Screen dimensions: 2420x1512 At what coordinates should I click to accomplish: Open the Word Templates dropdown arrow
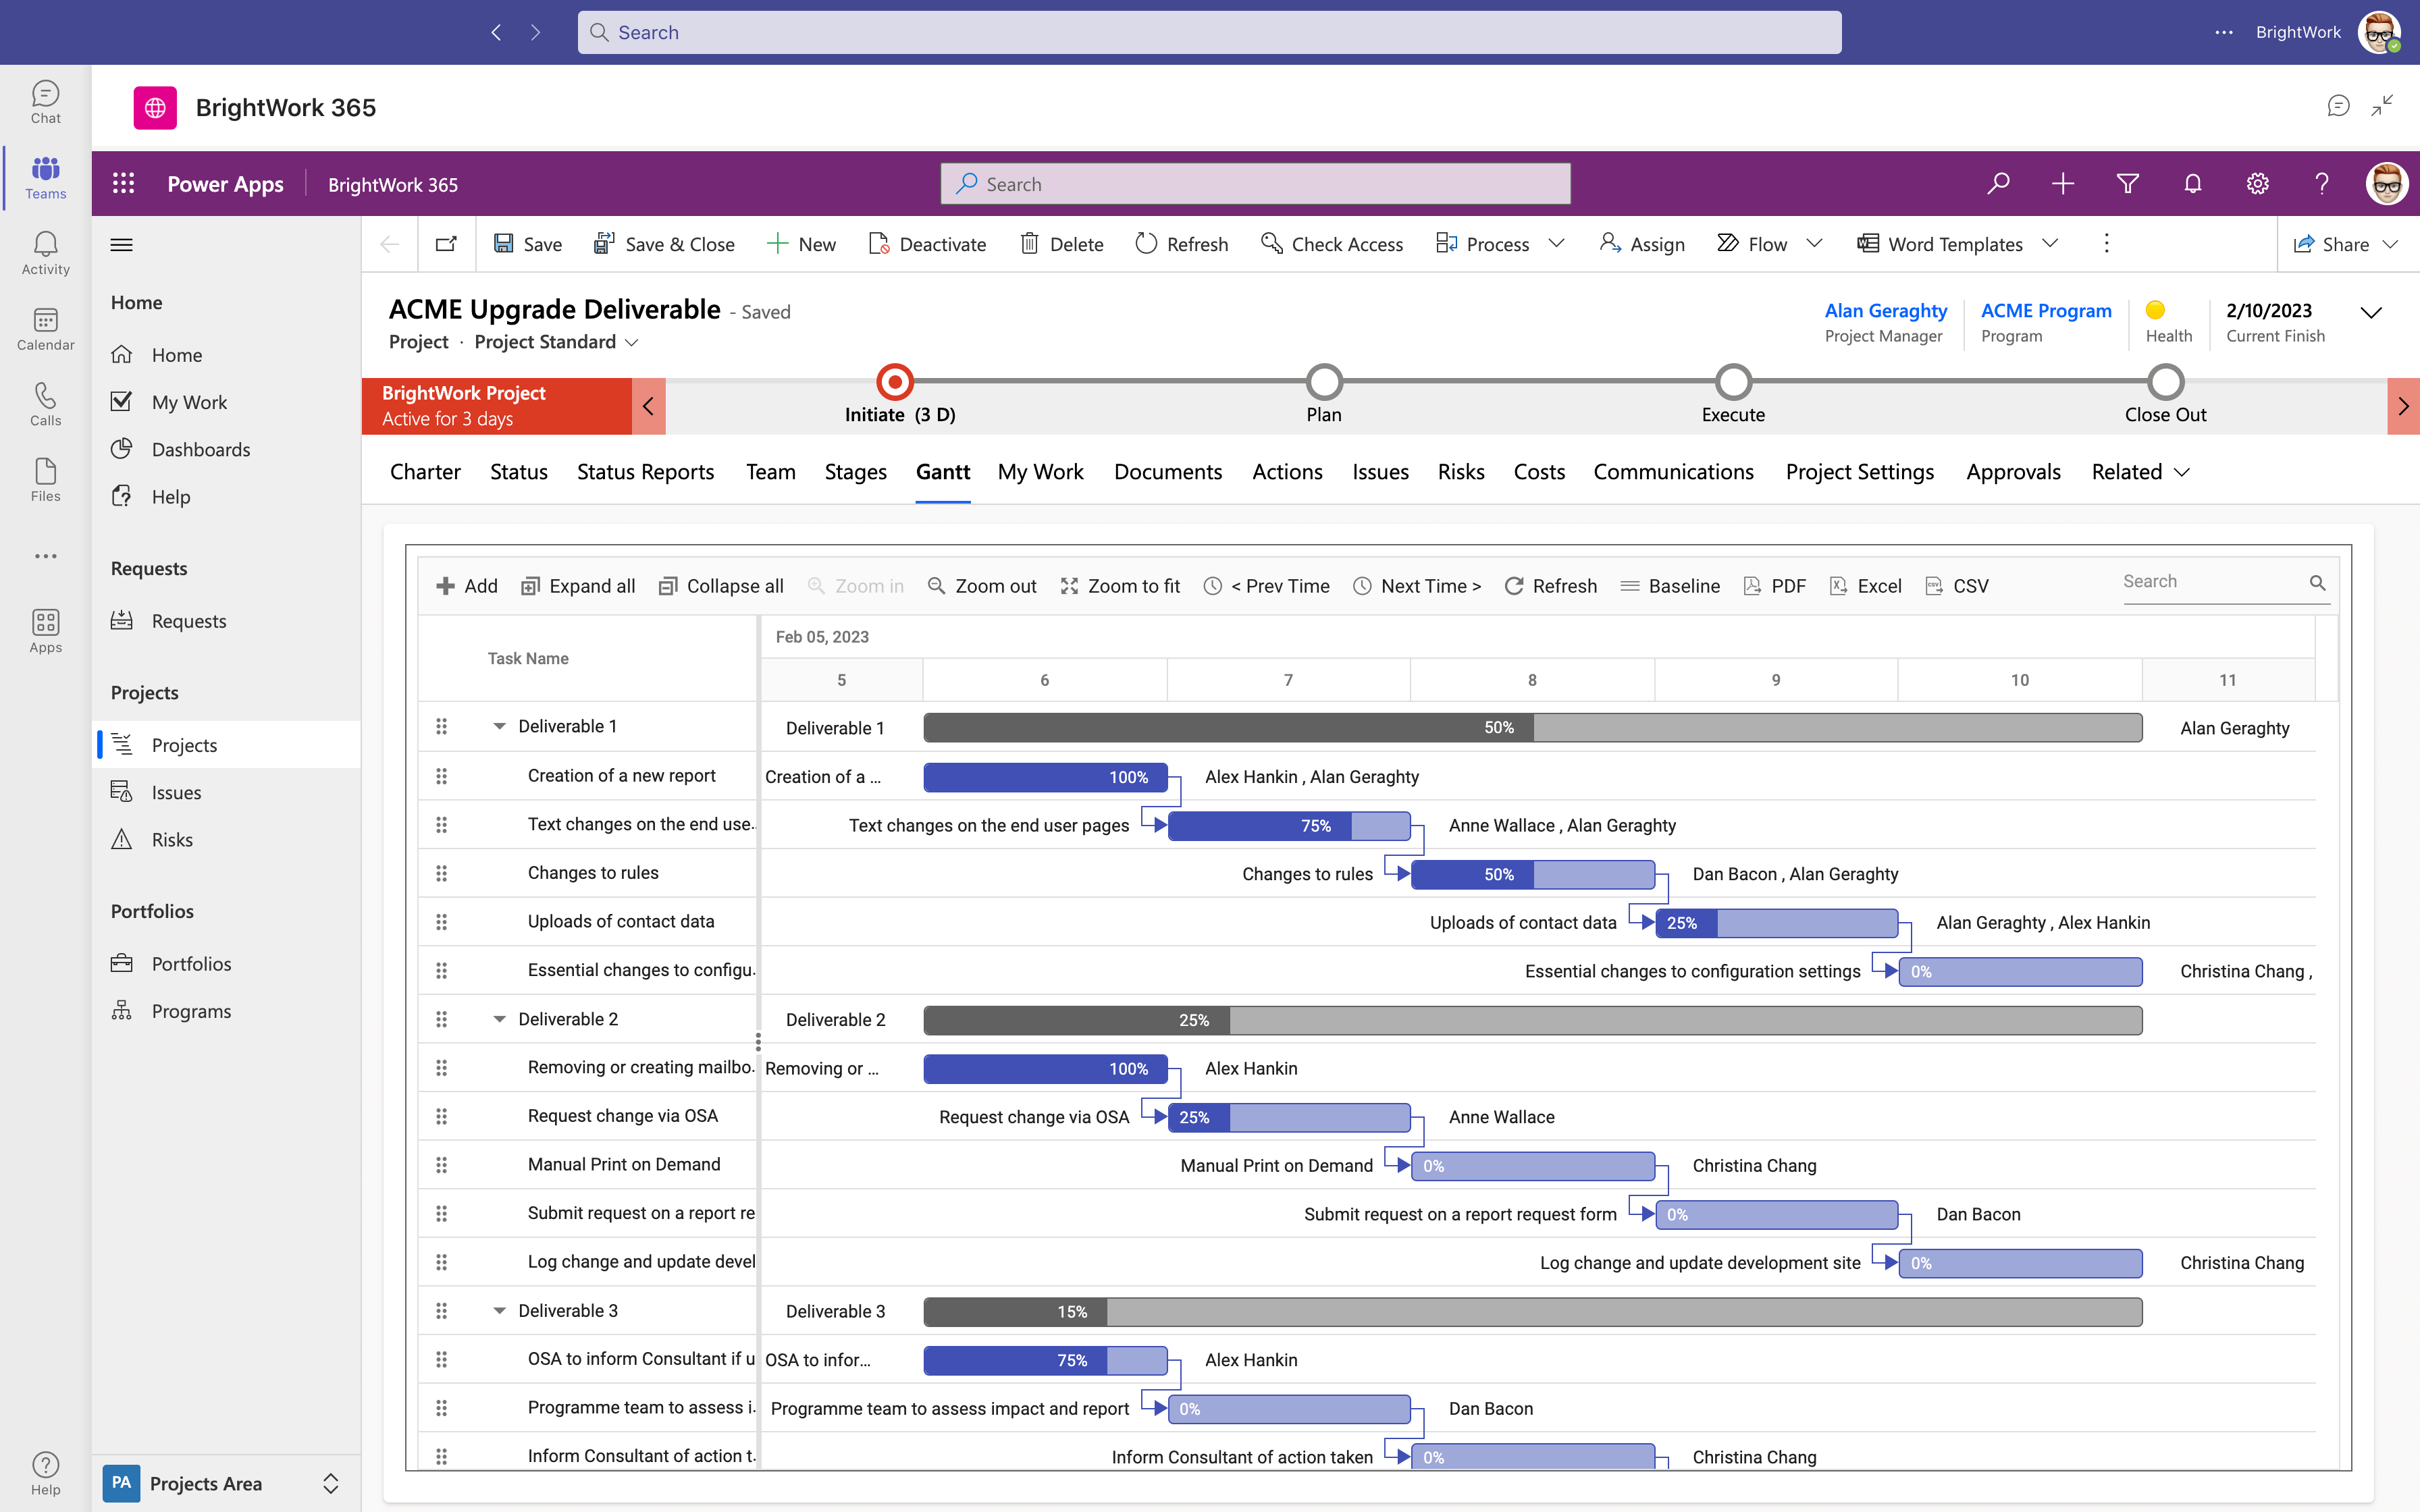point(2050,243)
